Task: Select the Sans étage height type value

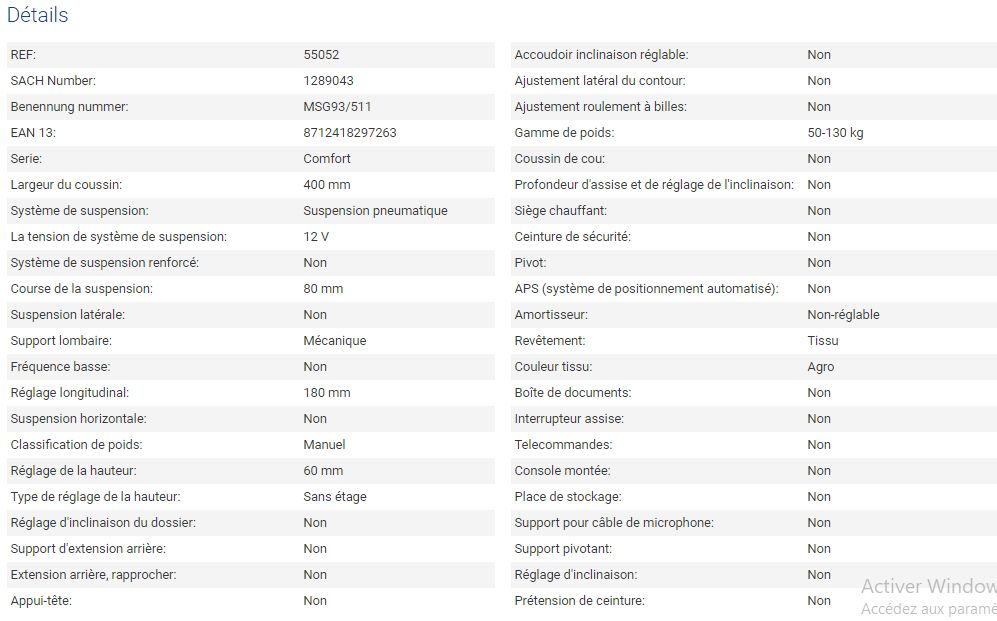Action: (x=334, y=497)
